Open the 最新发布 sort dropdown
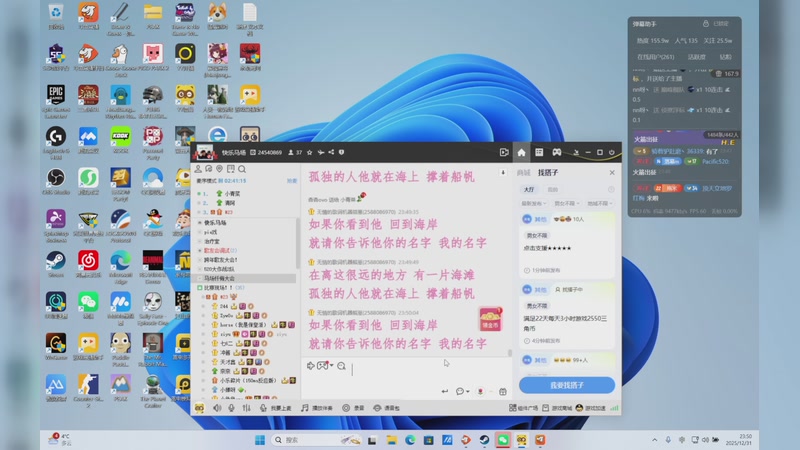The width and height of the screenshot is (800, 450). pos(533,203)
